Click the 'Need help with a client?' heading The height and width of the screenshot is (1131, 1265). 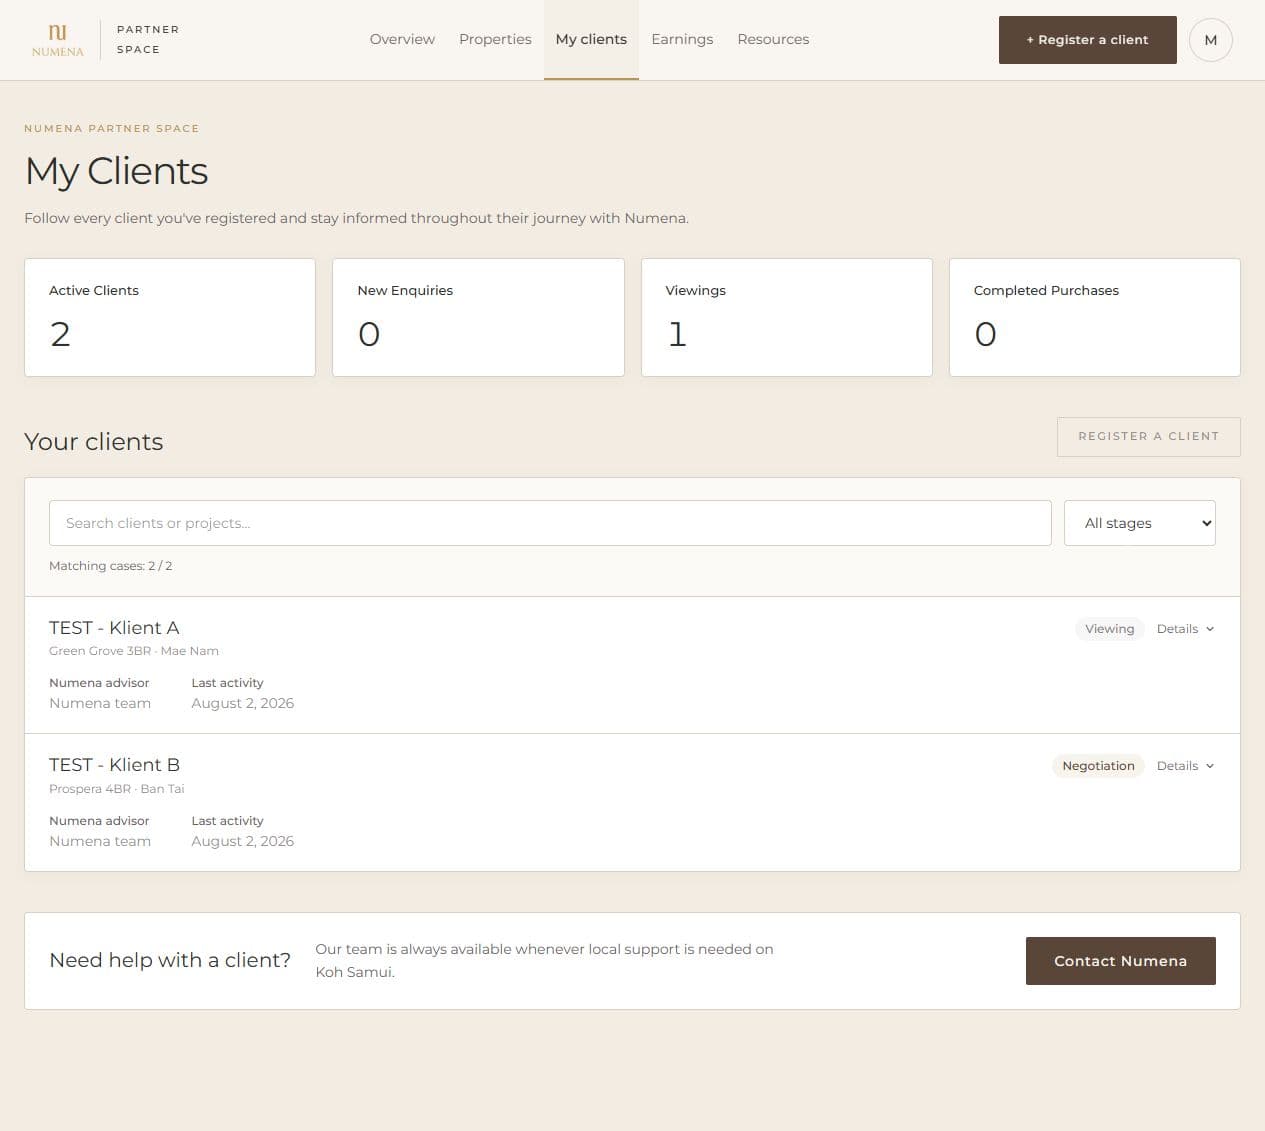click(x=170, y=960)
